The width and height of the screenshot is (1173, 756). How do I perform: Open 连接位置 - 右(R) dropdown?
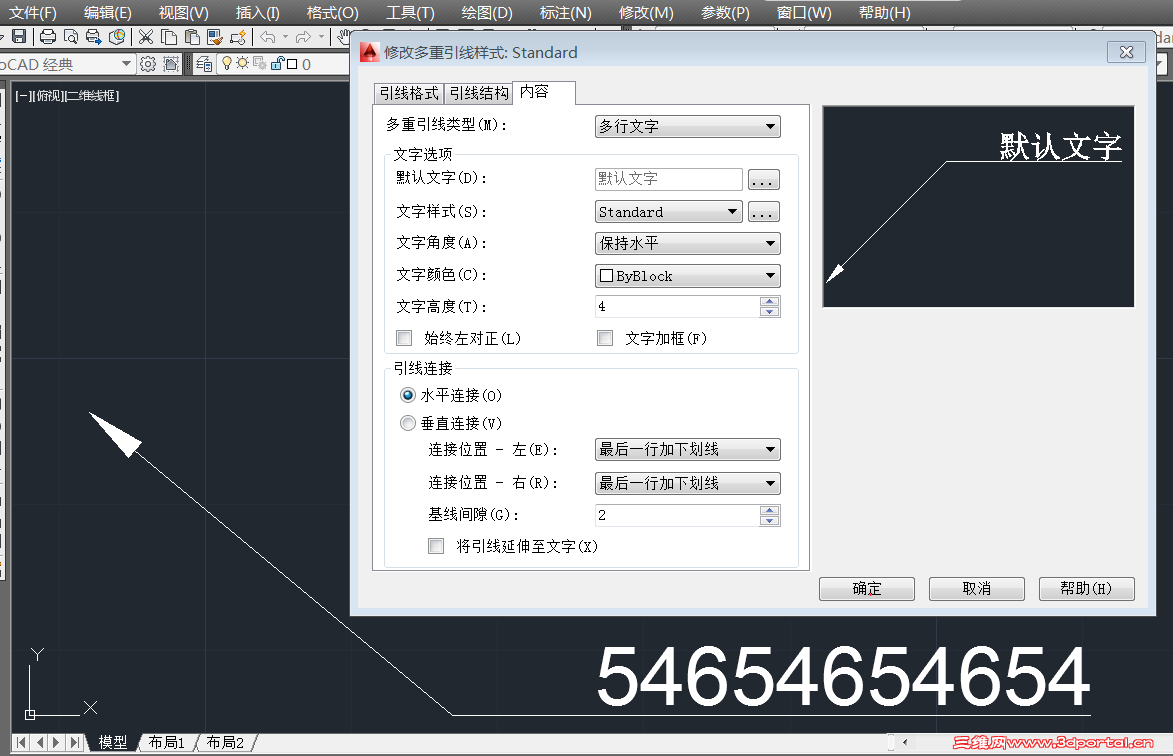click(687, 483)
